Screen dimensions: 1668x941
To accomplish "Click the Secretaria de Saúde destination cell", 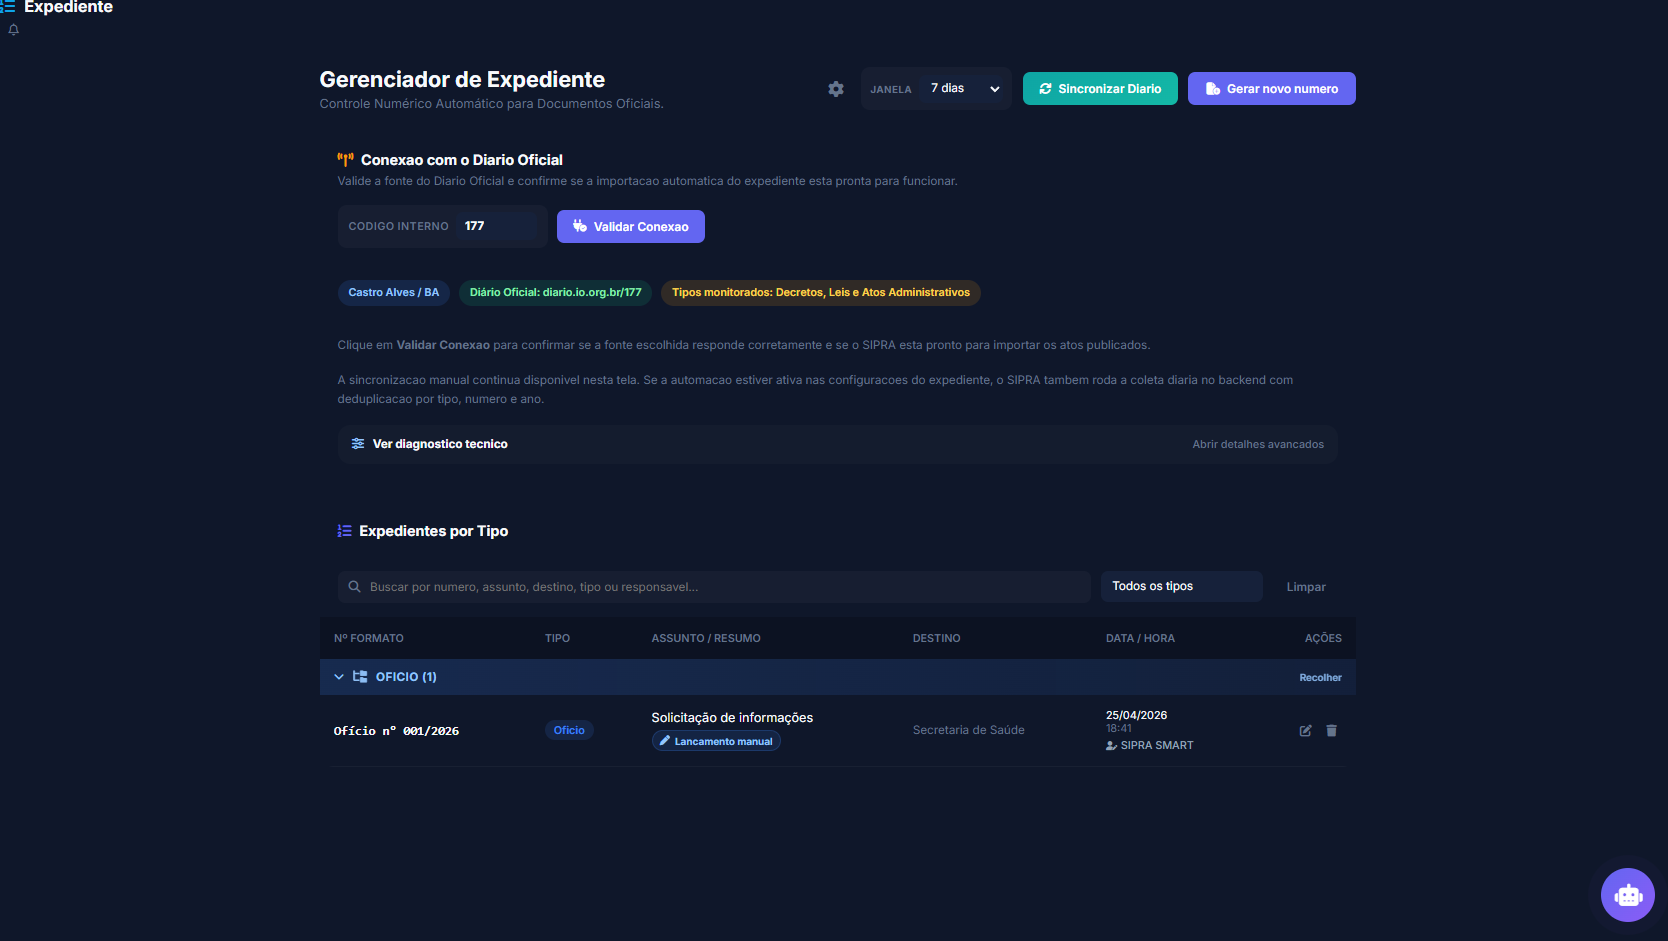I will pos(969,730).
